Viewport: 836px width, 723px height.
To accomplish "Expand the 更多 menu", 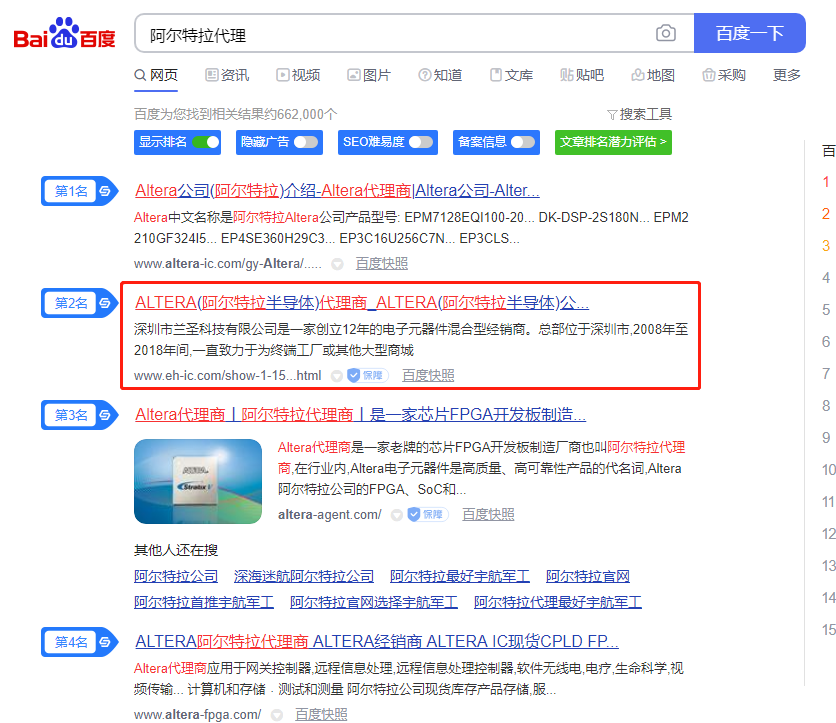I will 787,75.
